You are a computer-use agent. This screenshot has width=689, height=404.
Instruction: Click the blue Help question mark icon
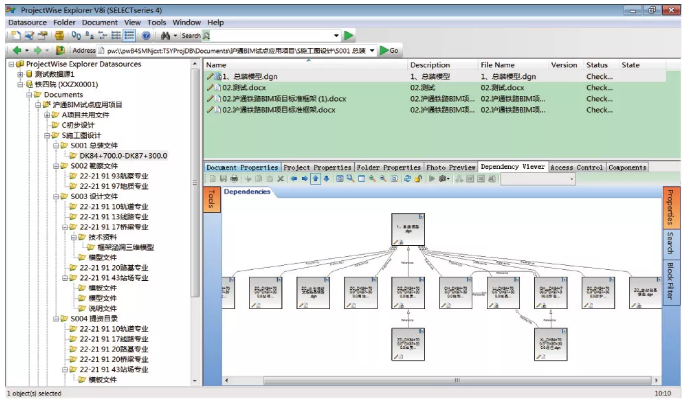point(146,36)
